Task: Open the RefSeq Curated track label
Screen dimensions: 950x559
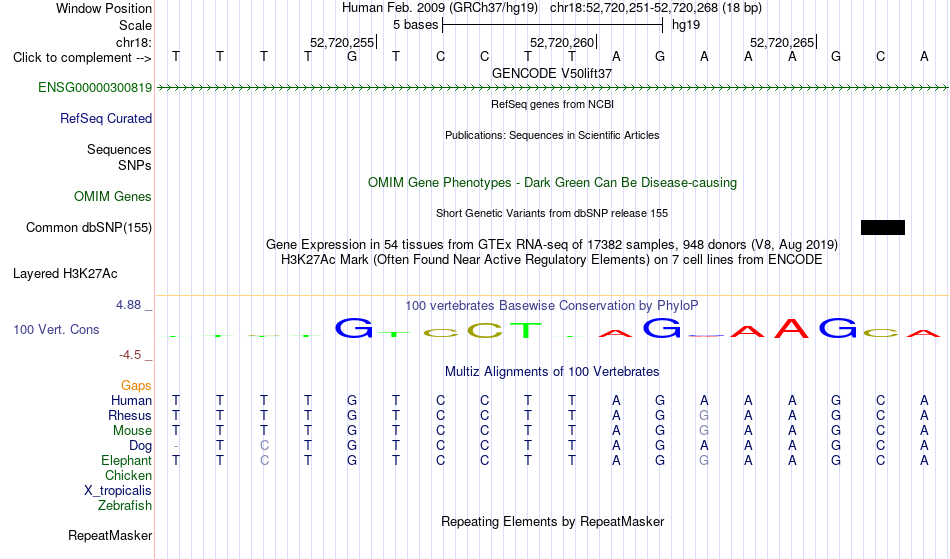Action: pos(106,118)
